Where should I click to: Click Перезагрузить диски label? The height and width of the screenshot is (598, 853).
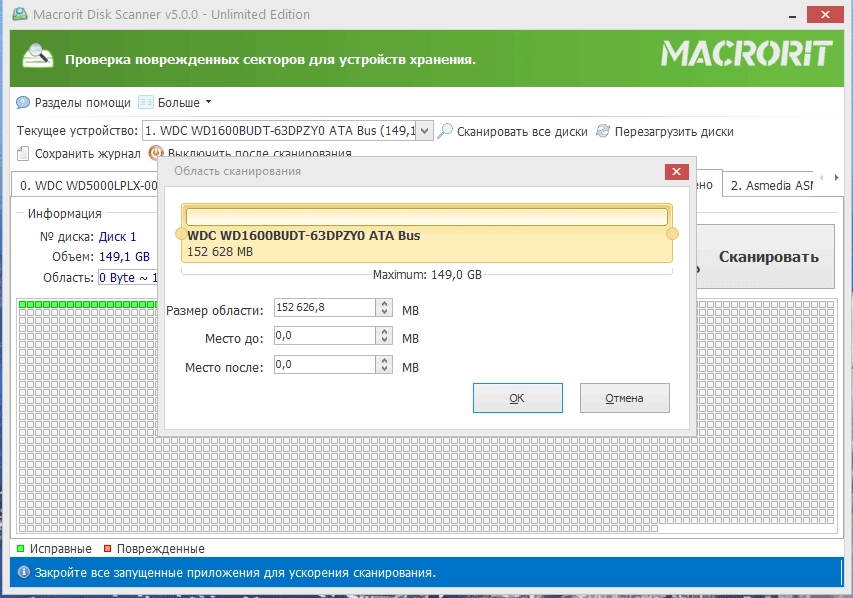click(674, 132)
